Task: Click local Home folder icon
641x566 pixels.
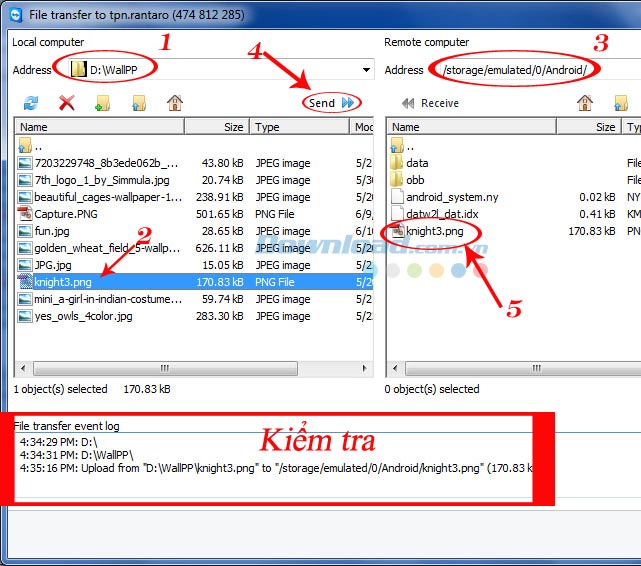Action: point(175,103)
